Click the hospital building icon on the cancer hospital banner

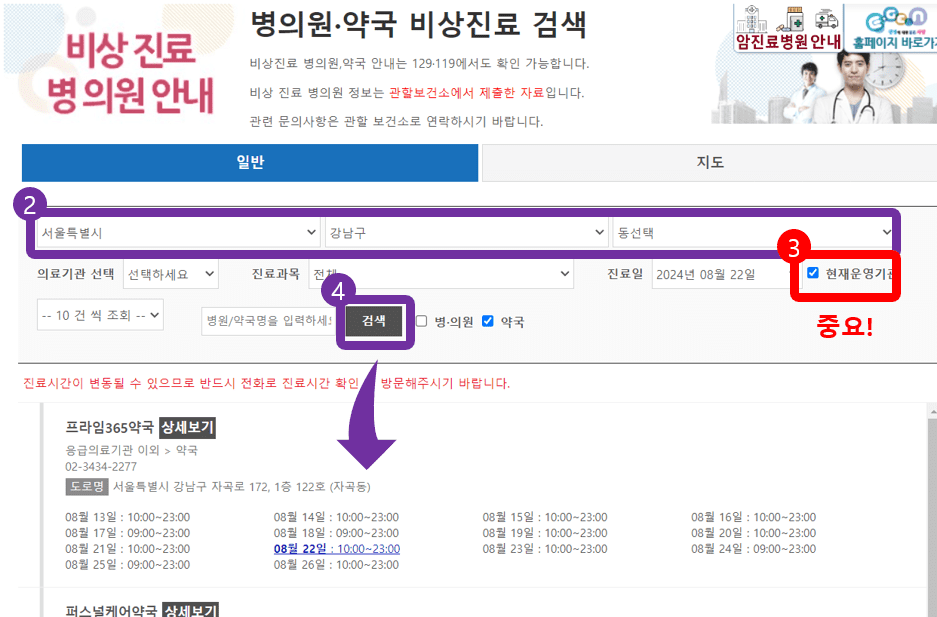point(750,20)
